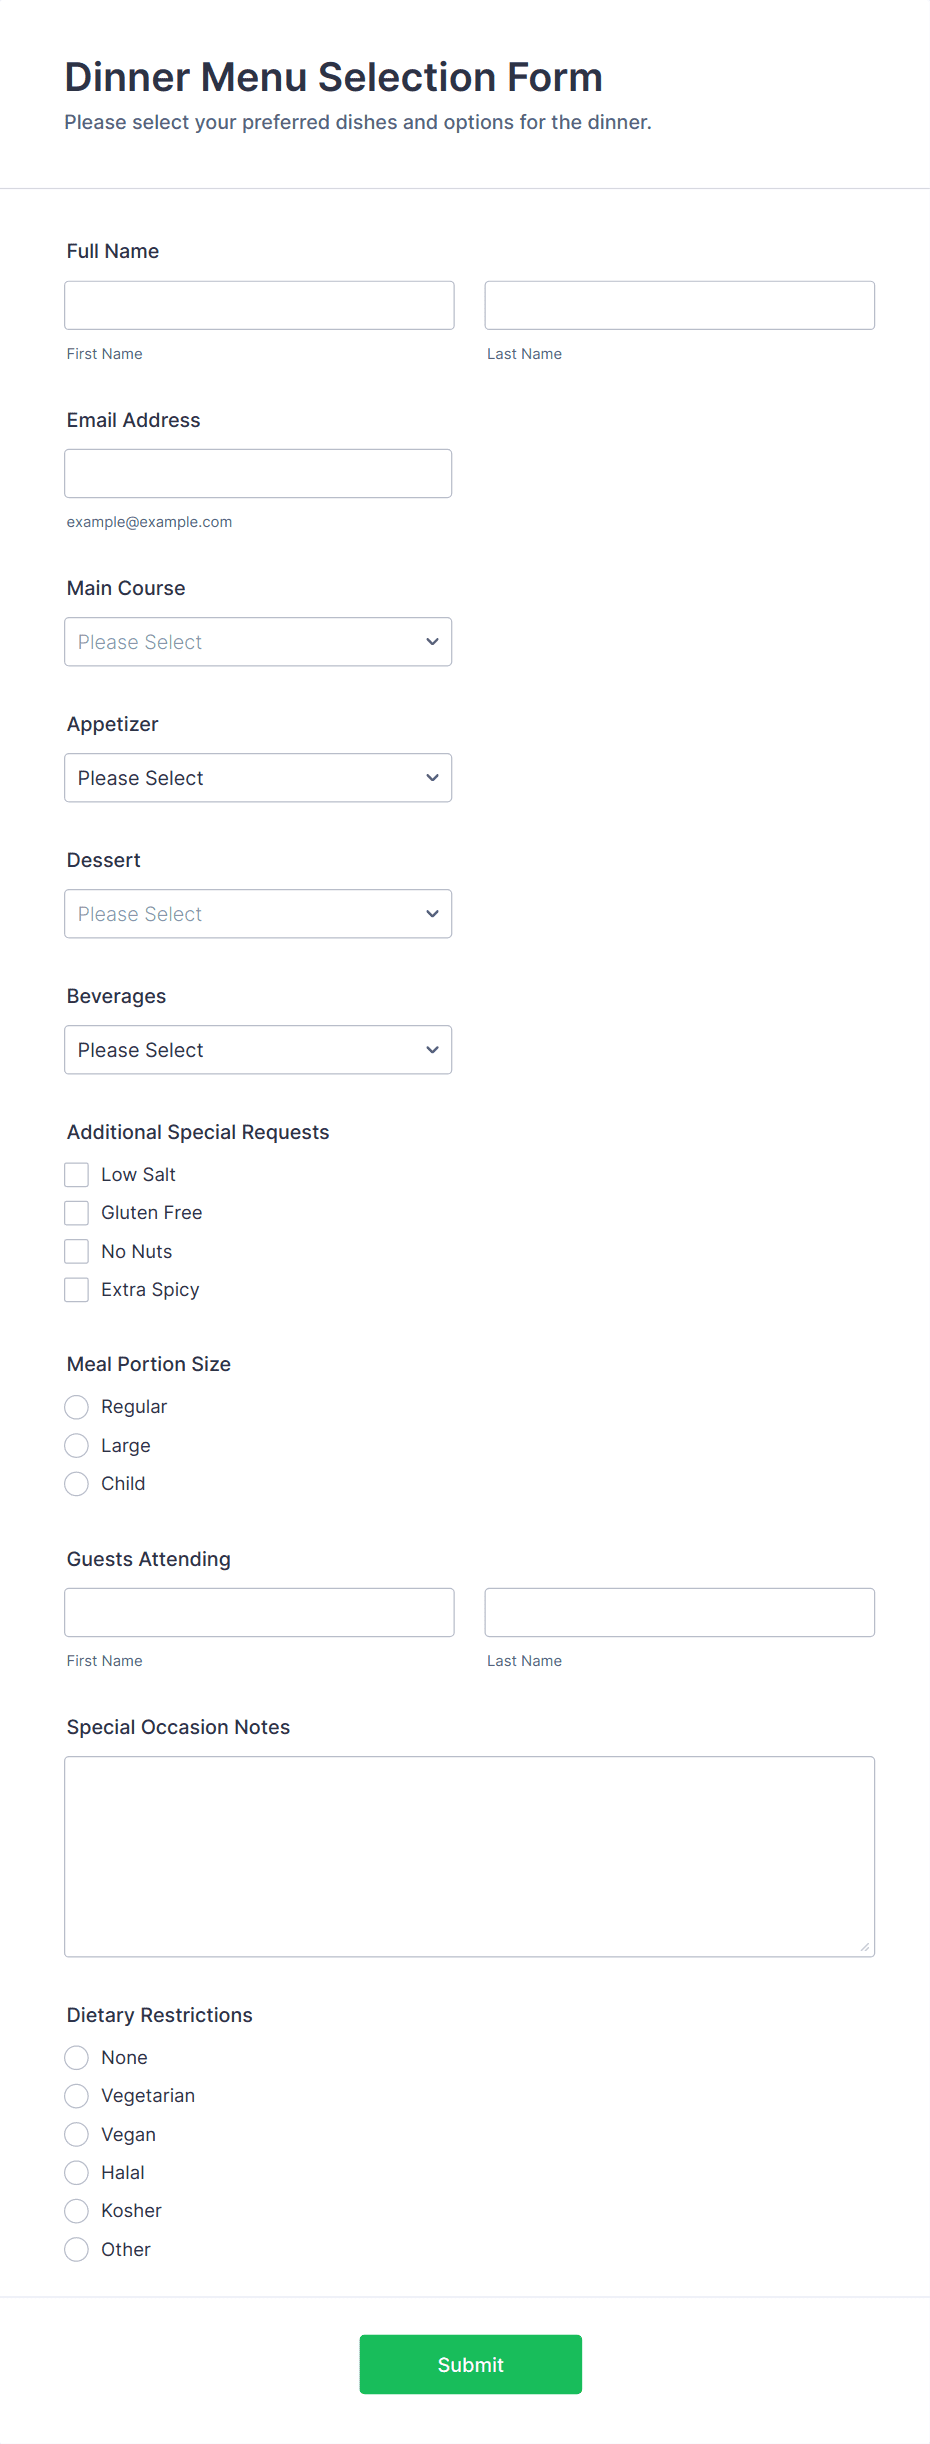Check the Gluten Free option
This screenshot has width=930, height=2444.
coord(77,1213)
